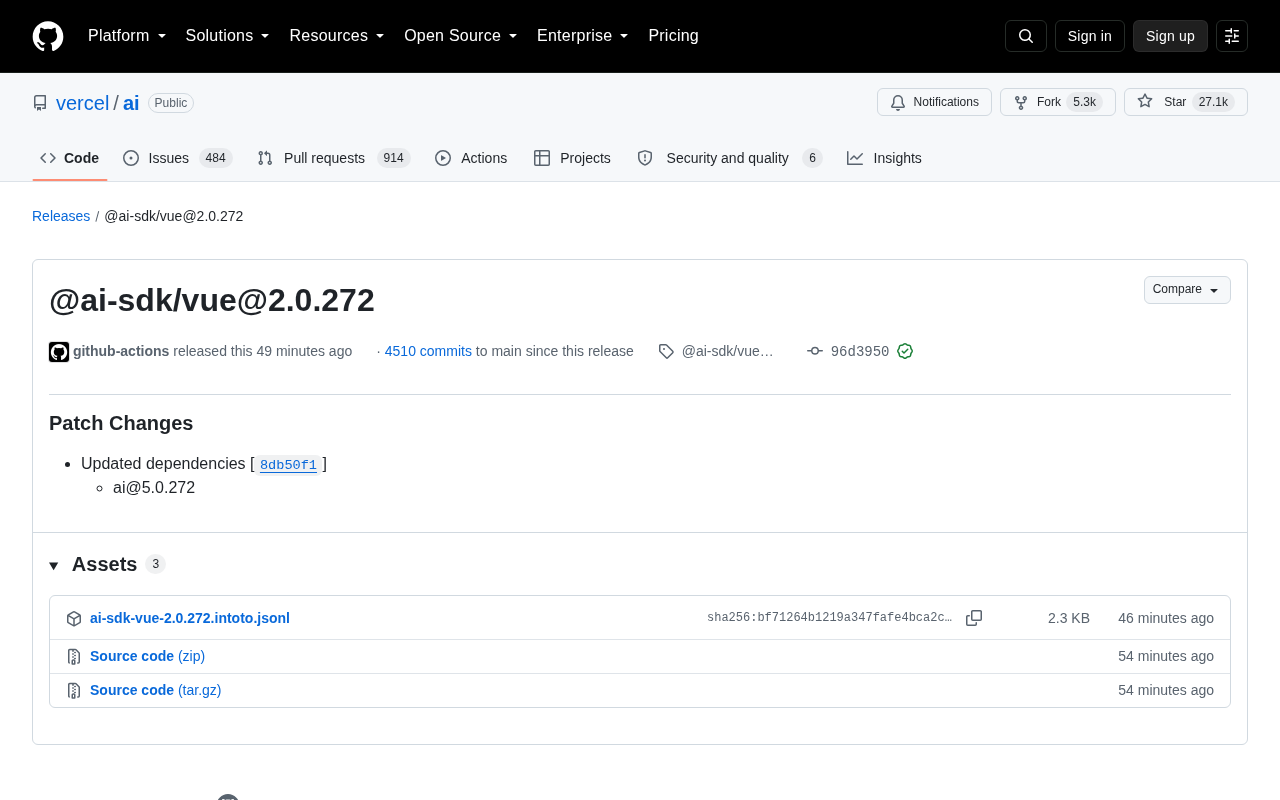Copy the sha256 checksum to clipboard
Viewport: 1280px width, 800px height.
[974, 618]
